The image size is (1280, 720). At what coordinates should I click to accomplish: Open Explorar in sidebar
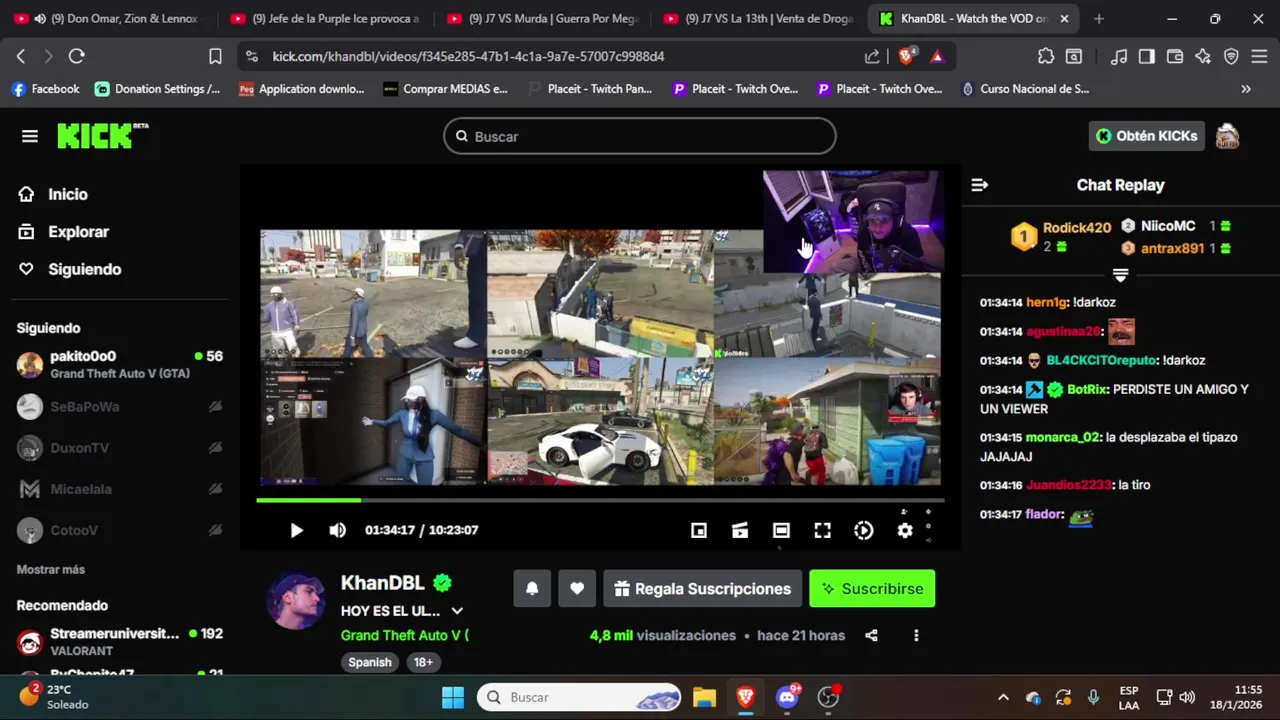[63, 232]
